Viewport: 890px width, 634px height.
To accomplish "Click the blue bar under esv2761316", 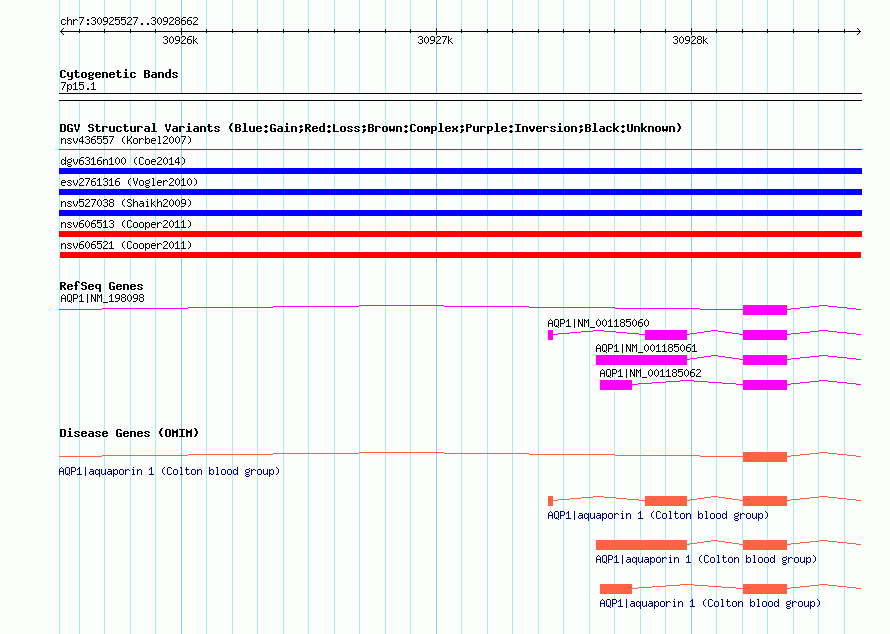I will tap(460, 192).
